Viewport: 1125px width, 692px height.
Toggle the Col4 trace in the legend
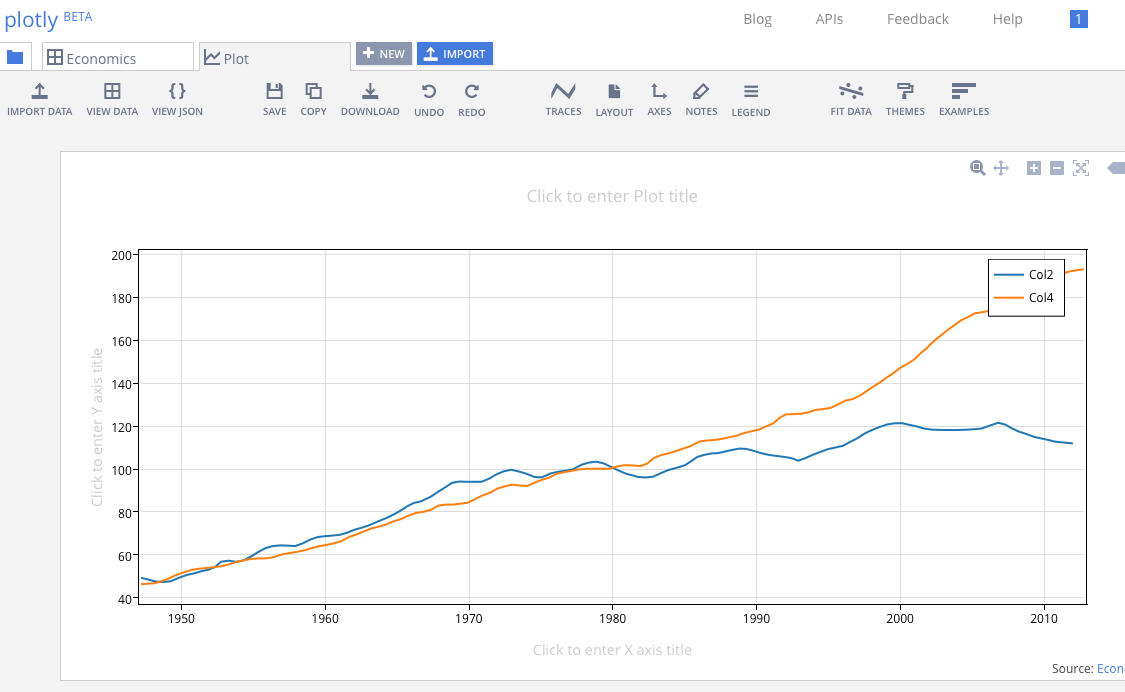click(1040, 297)
